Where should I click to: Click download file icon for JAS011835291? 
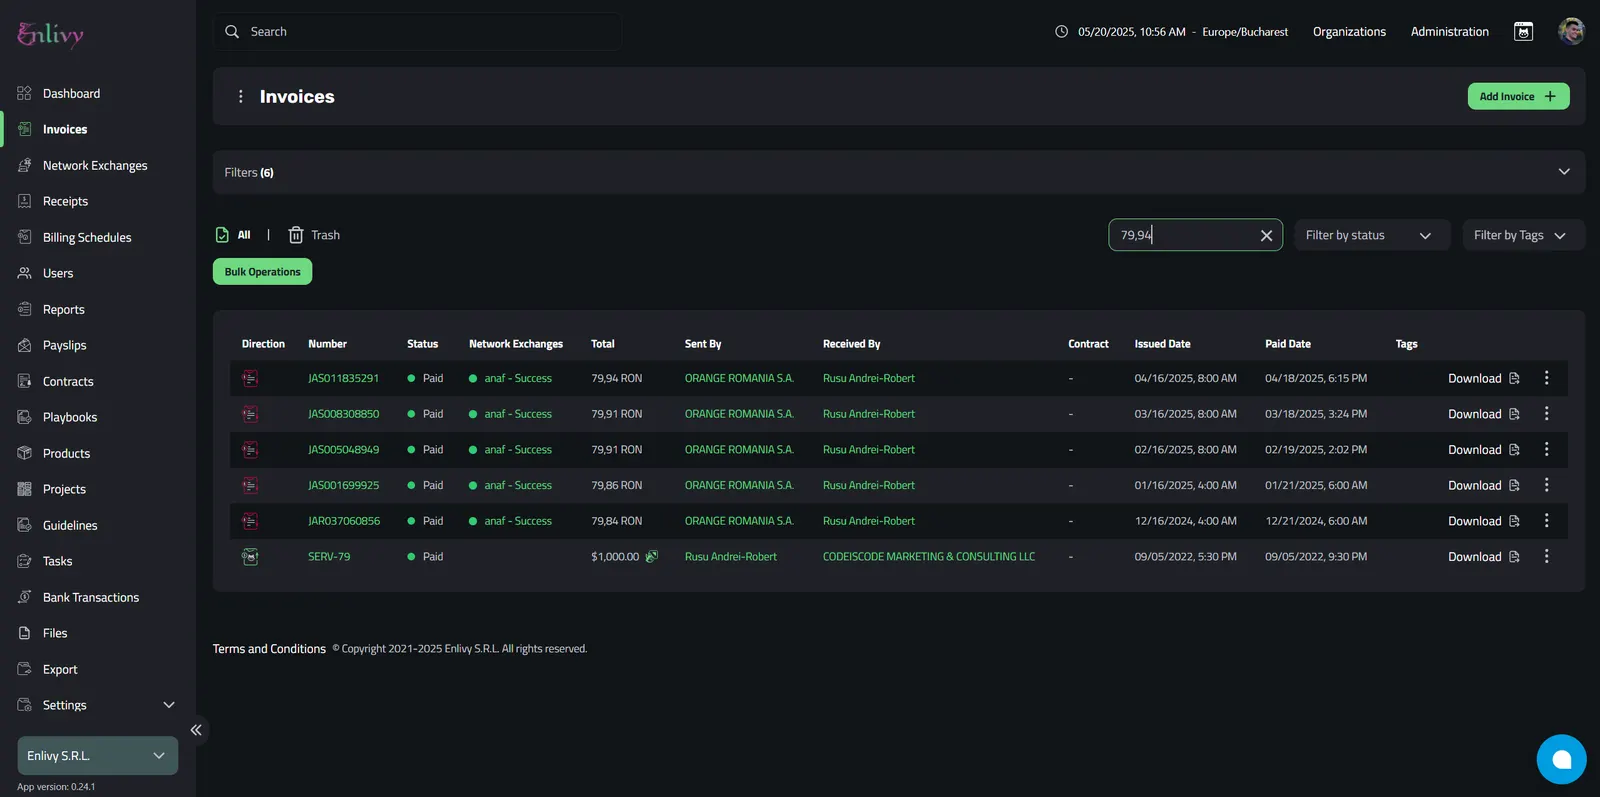(x=1514, y=378)
